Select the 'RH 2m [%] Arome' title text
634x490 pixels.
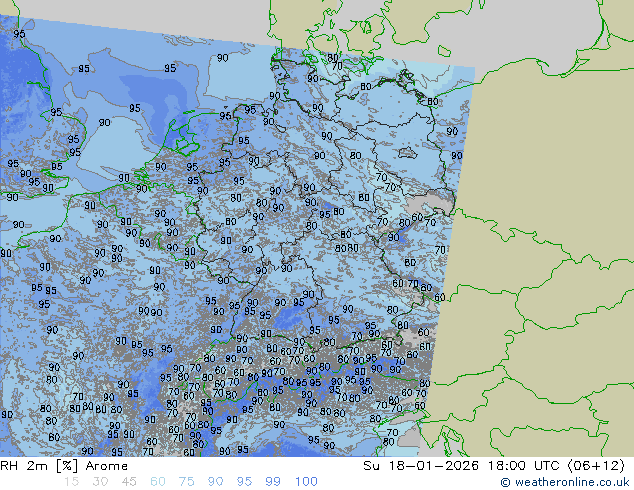64,466
